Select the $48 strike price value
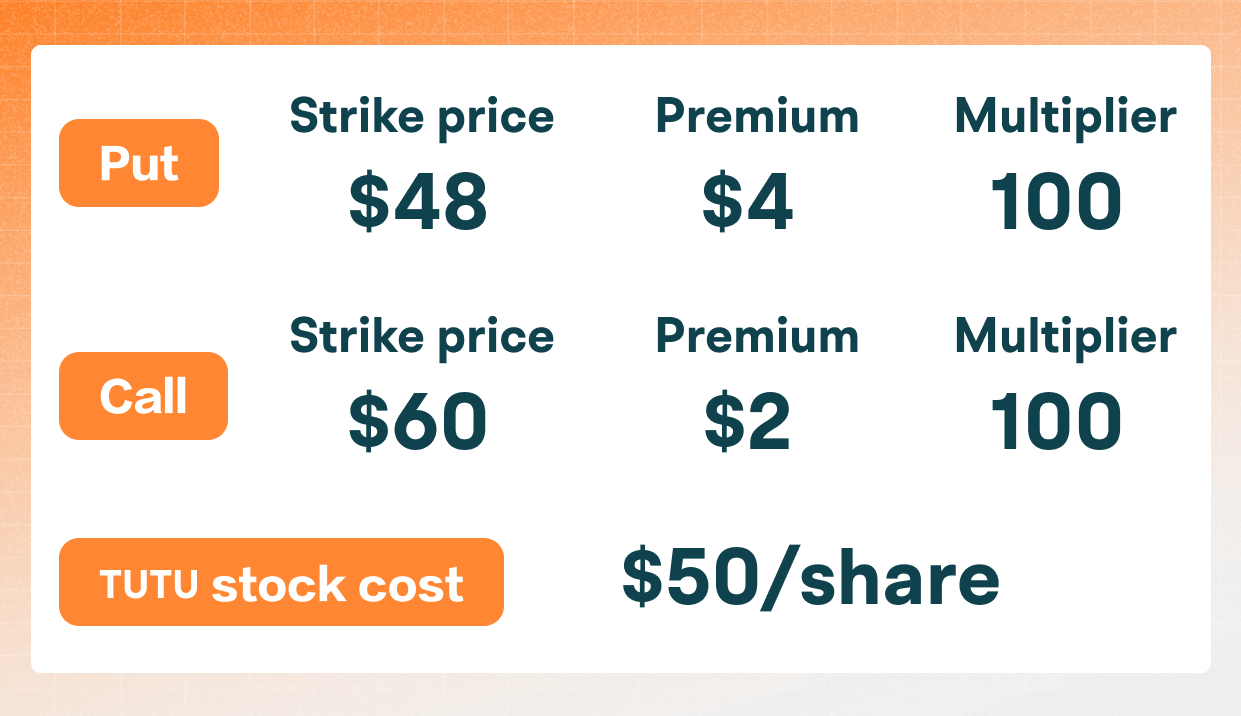 tap(418, 202)
